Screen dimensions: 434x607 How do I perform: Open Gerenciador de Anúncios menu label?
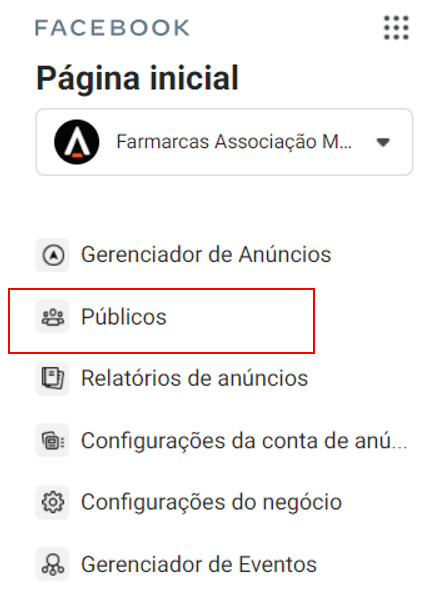coord(206,255)
